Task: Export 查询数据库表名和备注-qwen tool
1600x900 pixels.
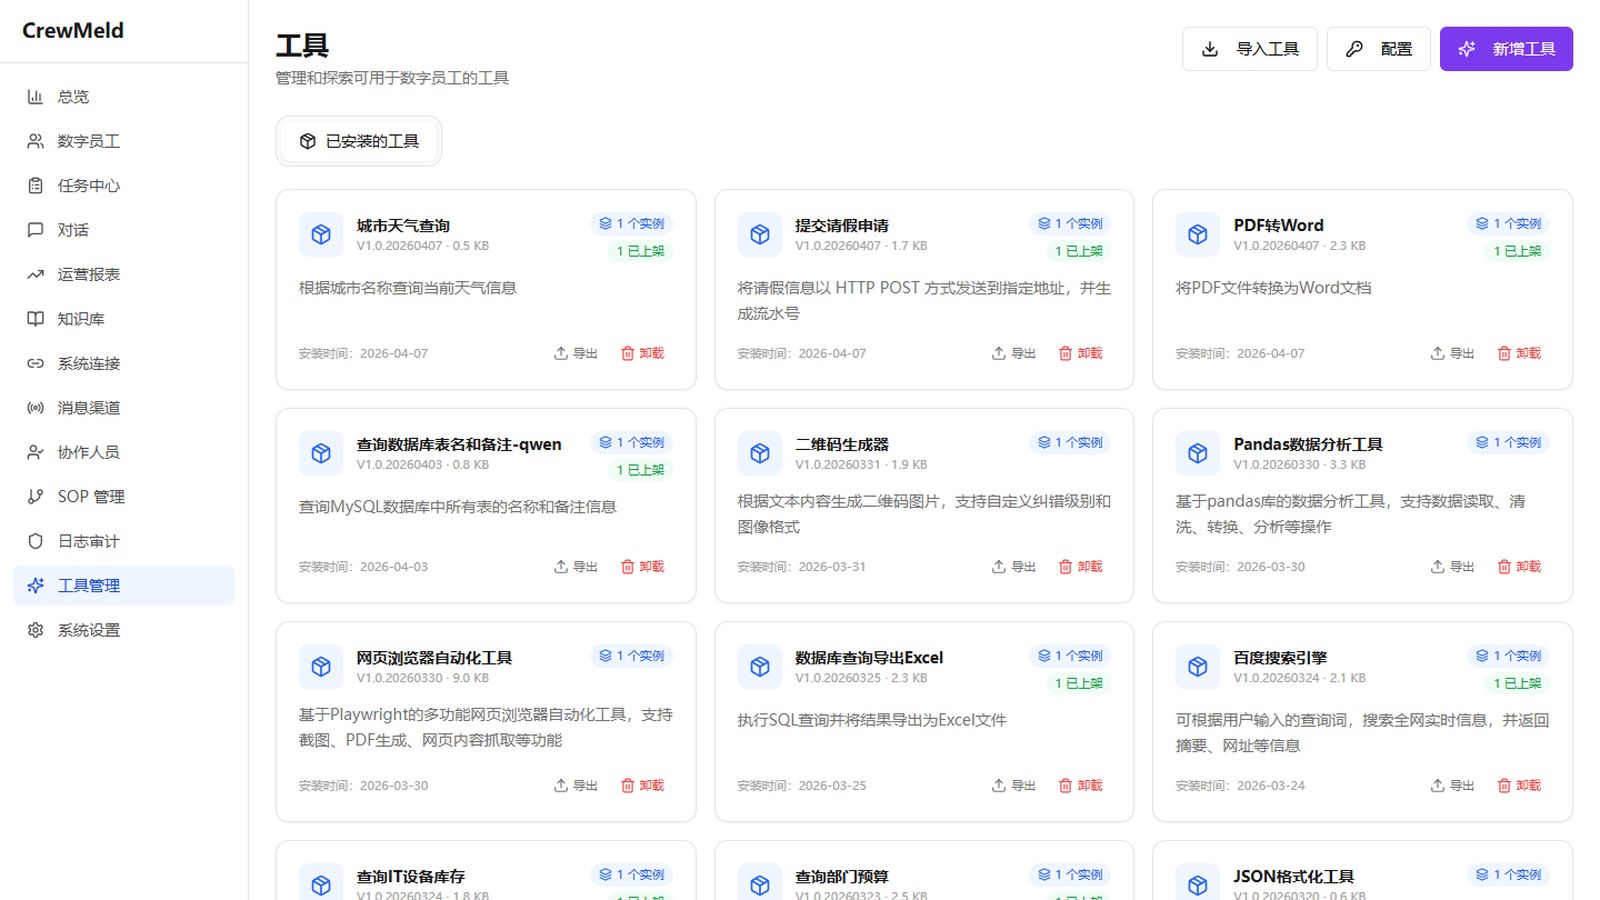Action: [x=576, y=567]
